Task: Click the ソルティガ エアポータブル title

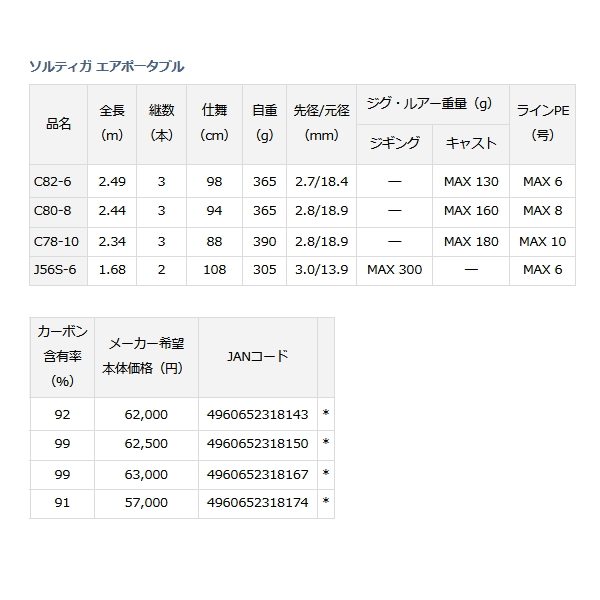Action: 107,67
